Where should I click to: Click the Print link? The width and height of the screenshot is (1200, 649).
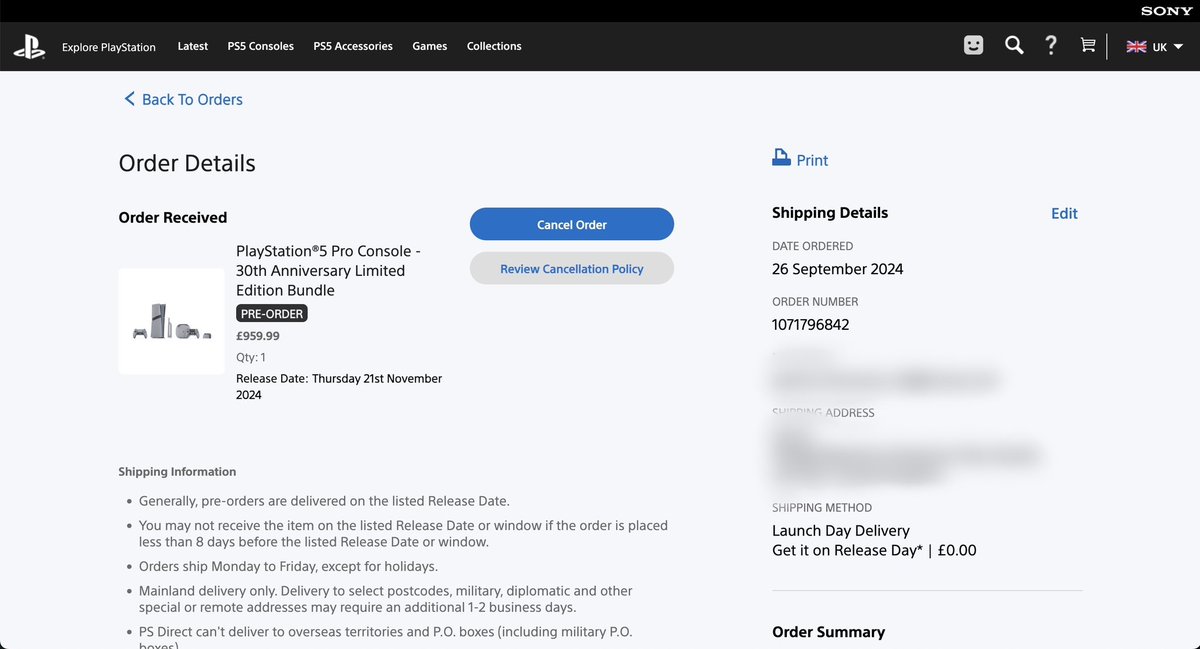pos(812,160)
